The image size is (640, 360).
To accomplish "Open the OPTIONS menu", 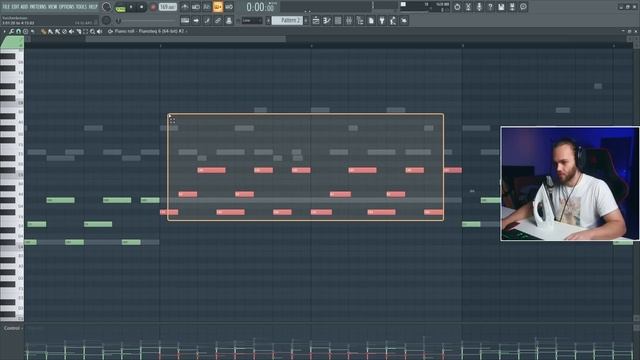I will click(x=67, y=7).
